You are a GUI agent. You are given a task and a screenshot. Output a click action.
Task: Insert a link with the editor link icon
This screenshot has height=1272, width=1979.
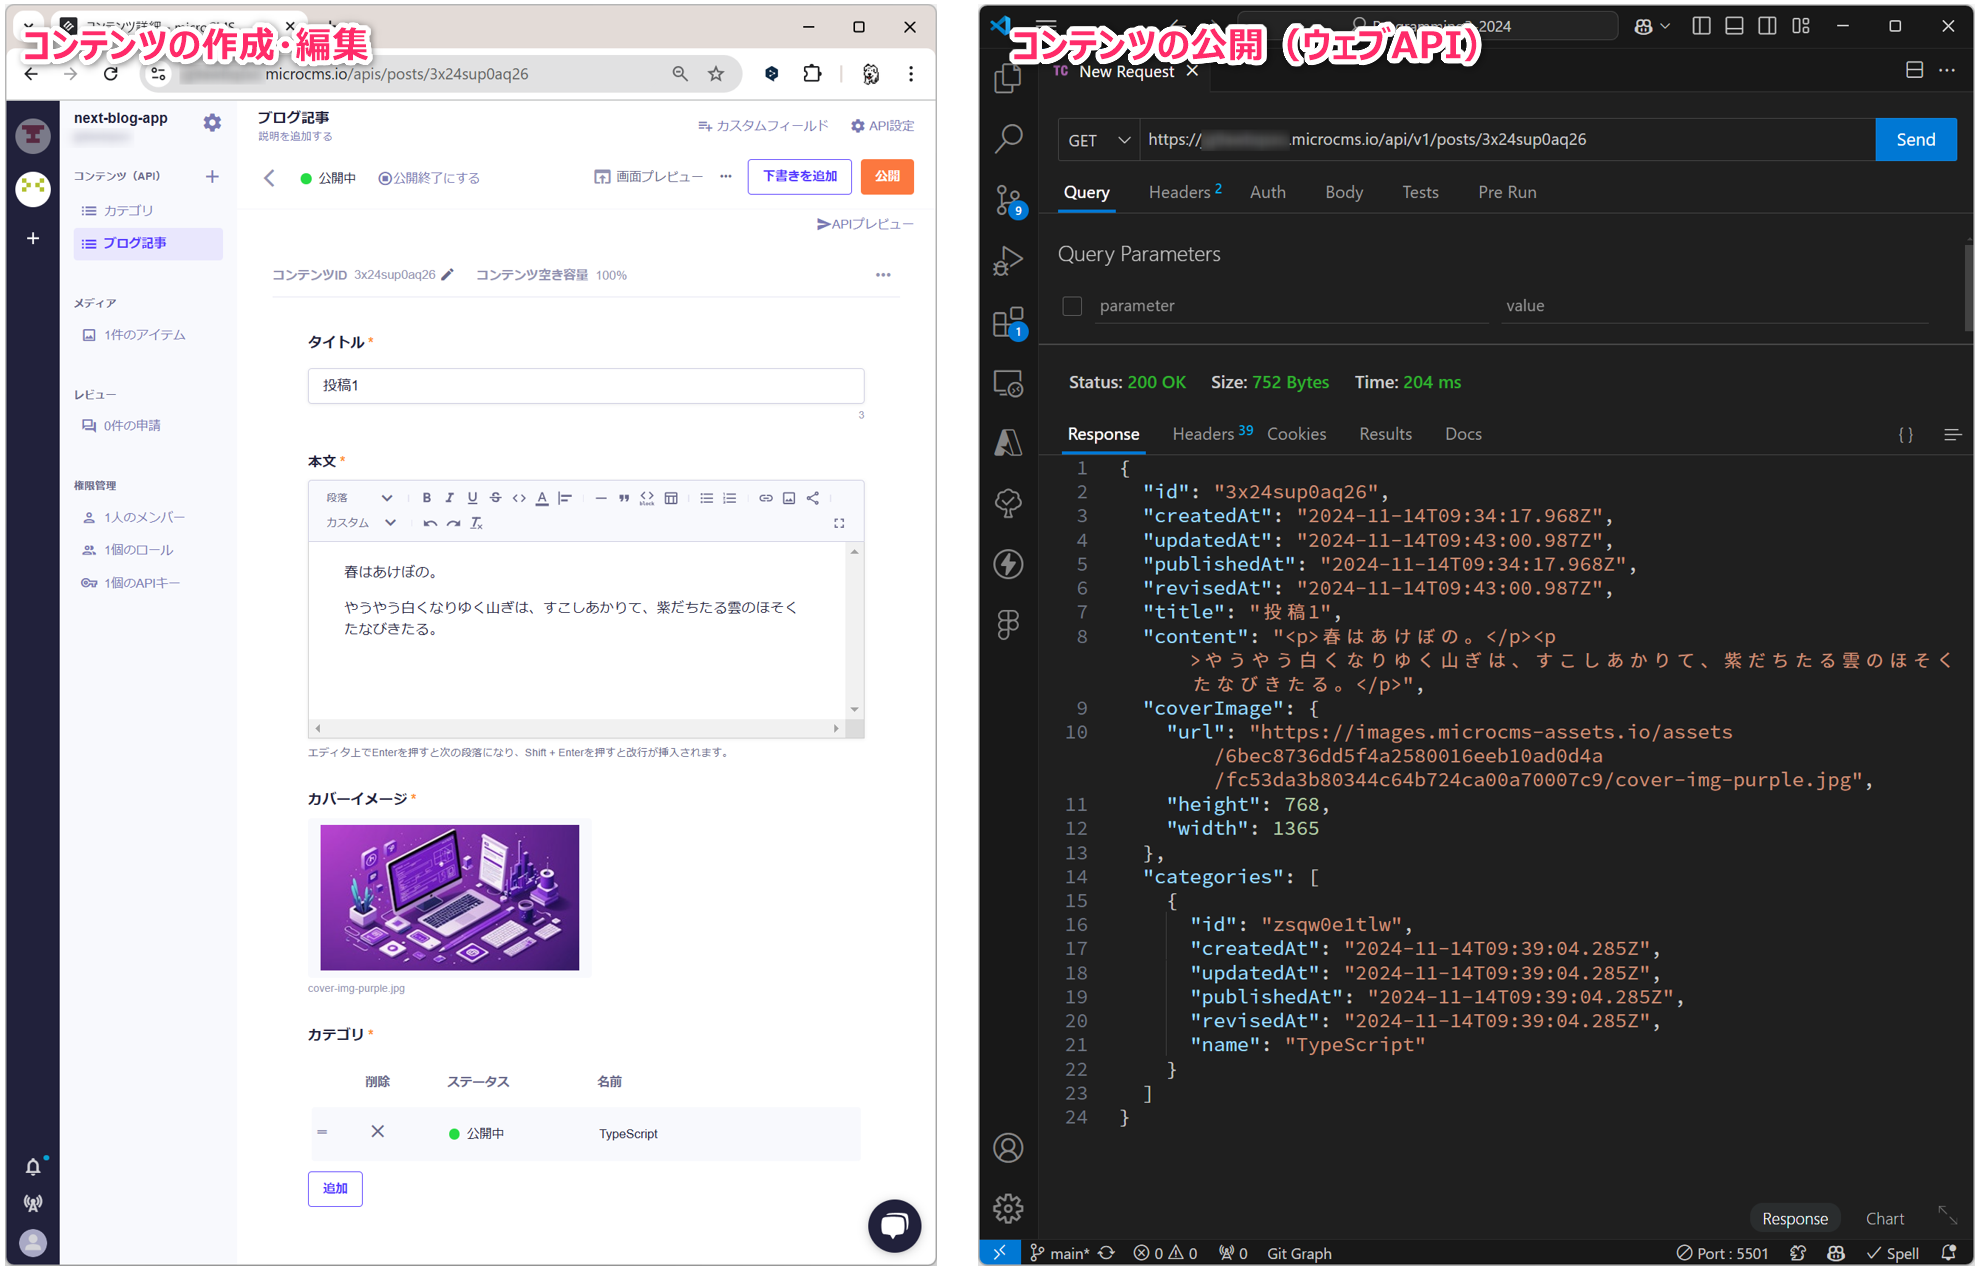(x=765, y=498)
